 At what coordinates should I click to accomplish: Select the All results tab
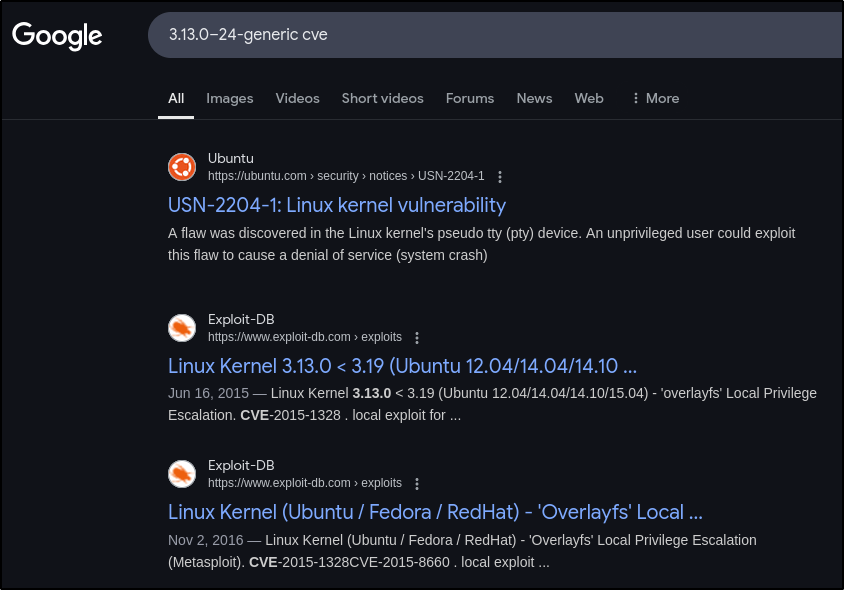[x=176, y=98]
